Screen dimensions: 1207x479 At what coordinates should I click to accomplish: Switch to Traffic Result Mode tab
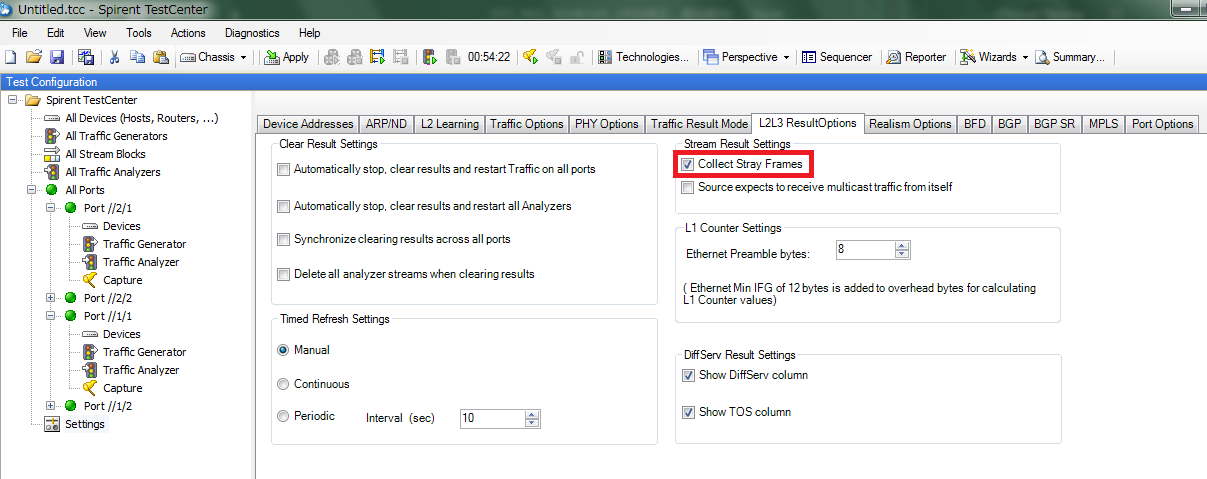tap(699, 124)
